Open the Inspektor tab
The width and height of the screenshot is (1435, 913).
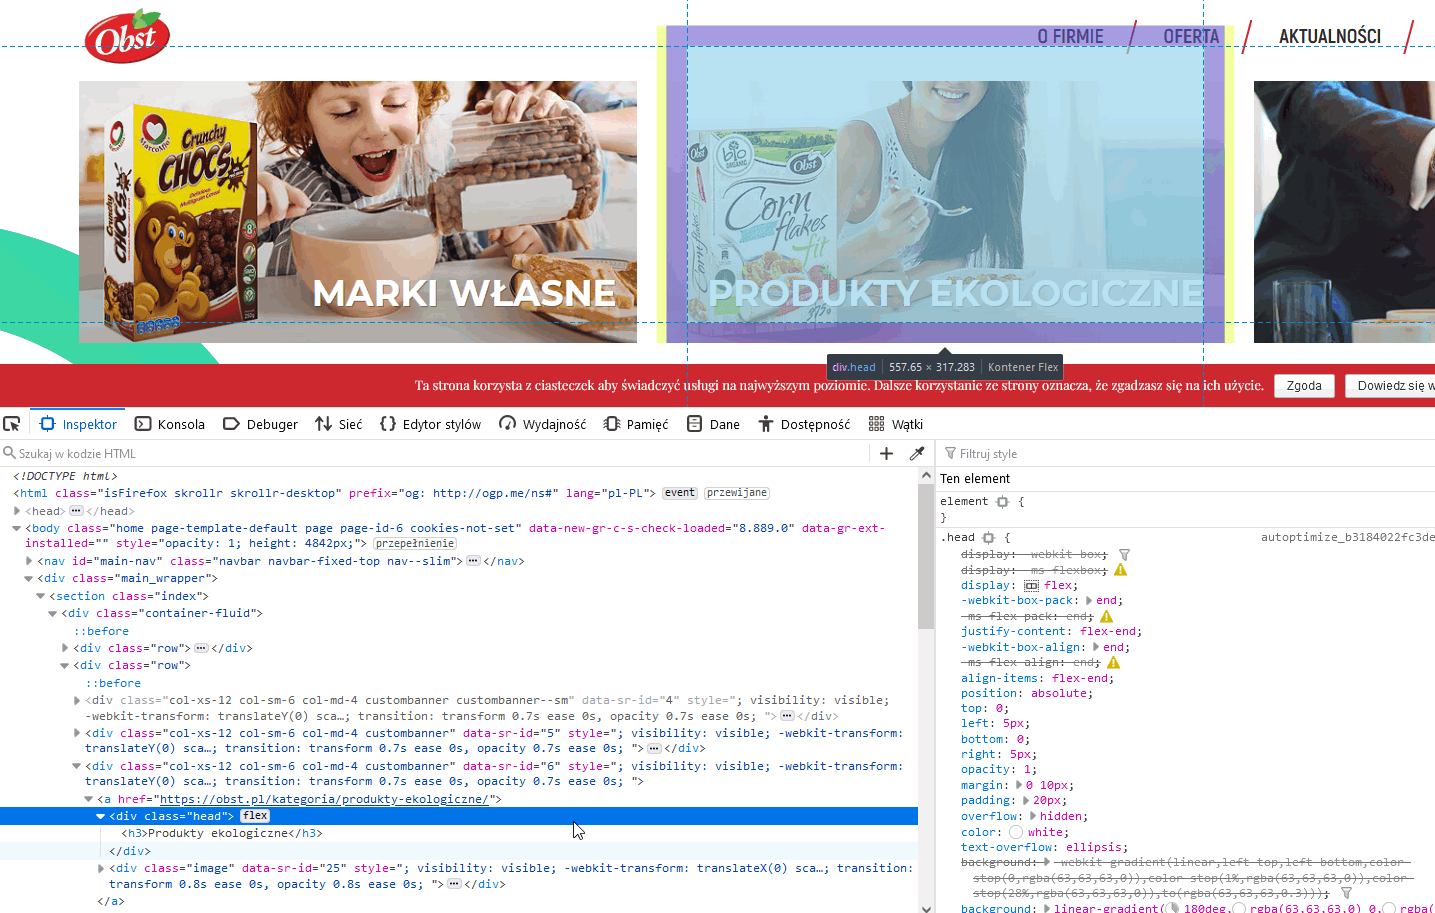78,424
